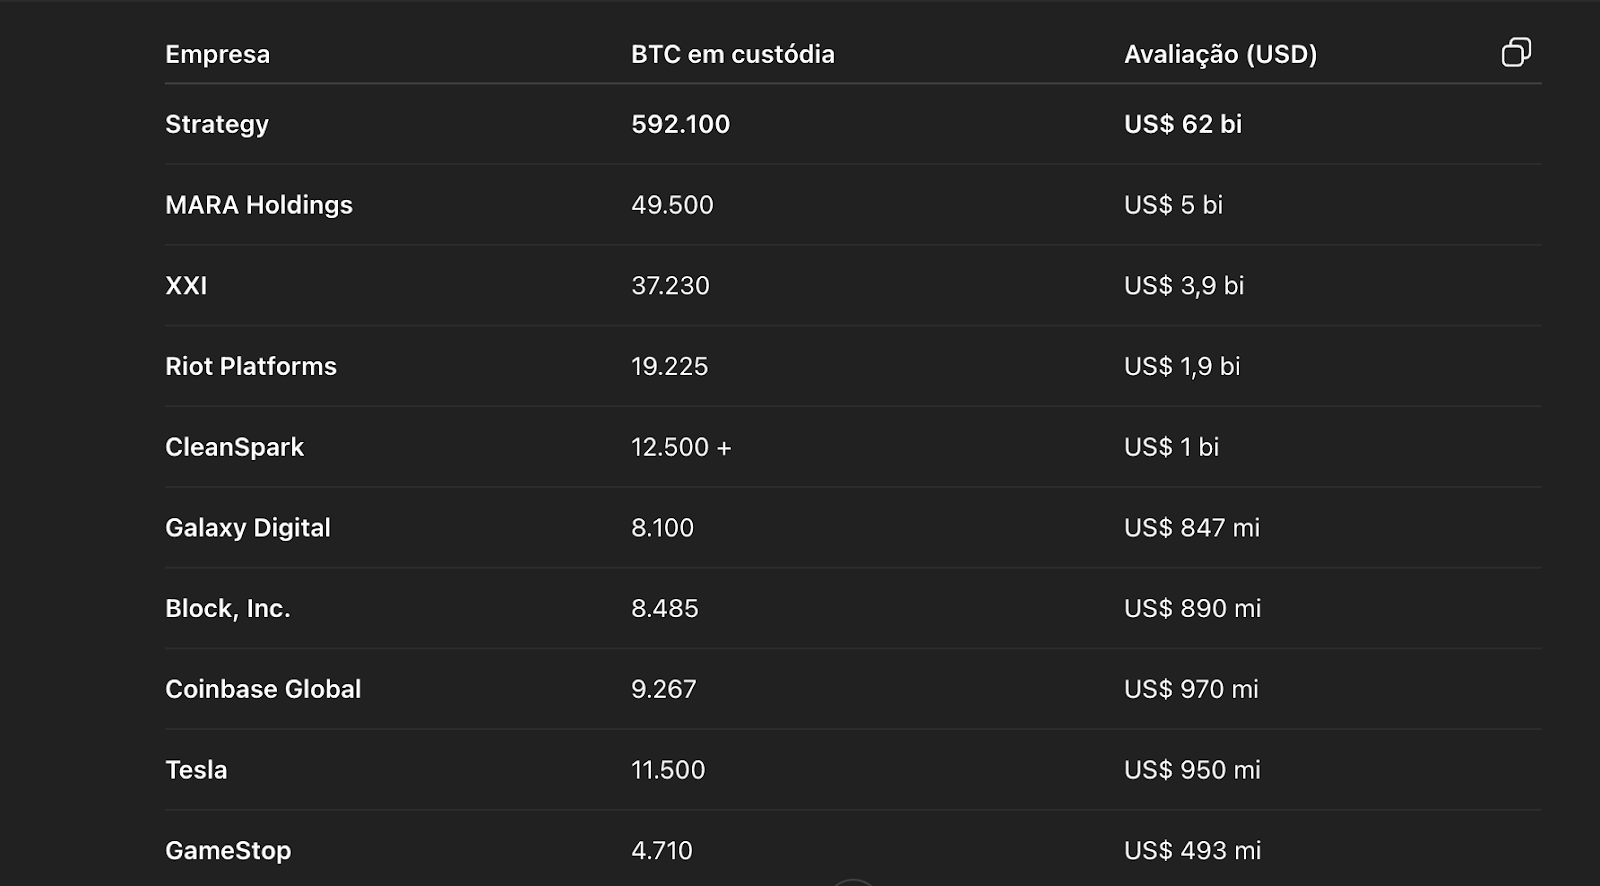The height and width of the screenshot is (886, 1600).
Task: Select the Empresa column header
Action: (x=217, y=54)
